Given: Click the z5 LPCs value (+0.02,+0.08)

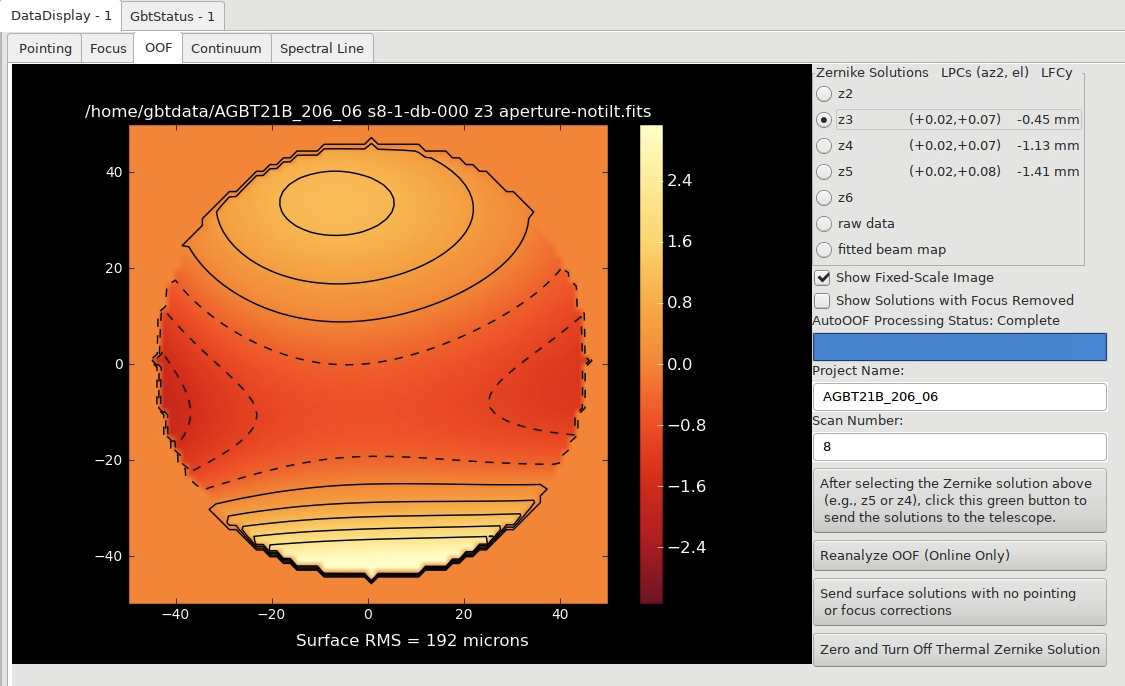Looking at the screenshot, I should (954, 172).
